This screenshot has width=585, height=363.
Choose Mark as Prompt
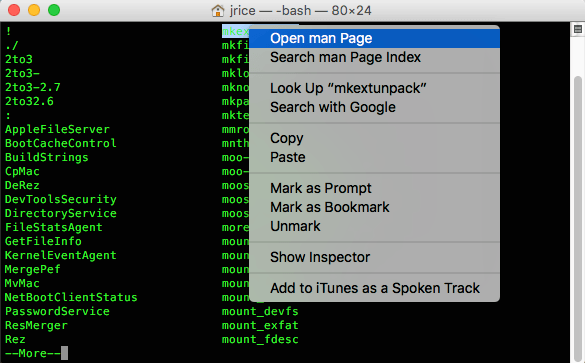coord(374,188)
